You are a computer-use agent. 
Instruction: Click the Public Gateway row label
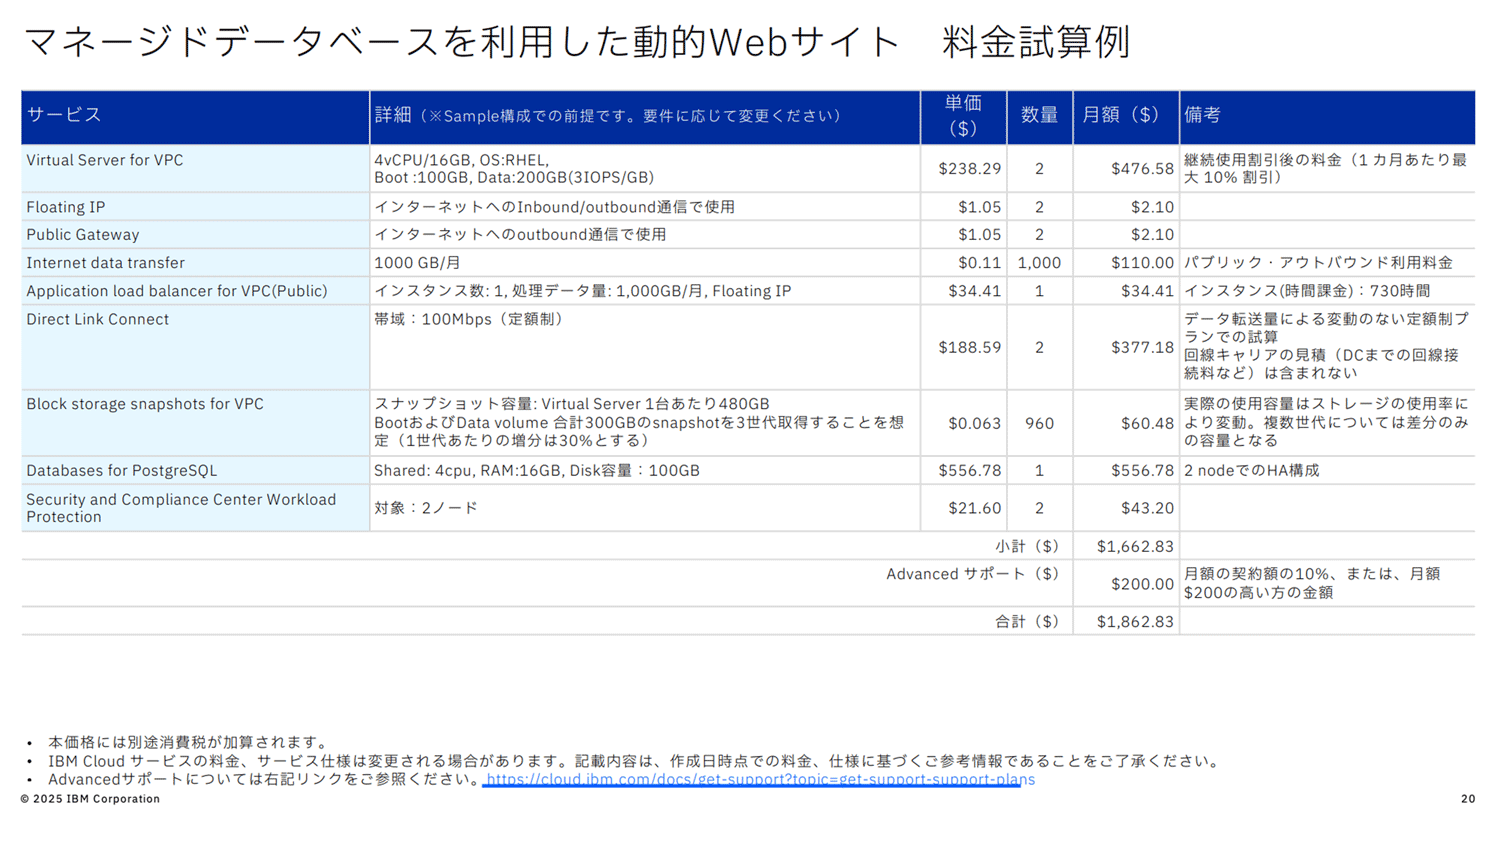click(83, 235)
